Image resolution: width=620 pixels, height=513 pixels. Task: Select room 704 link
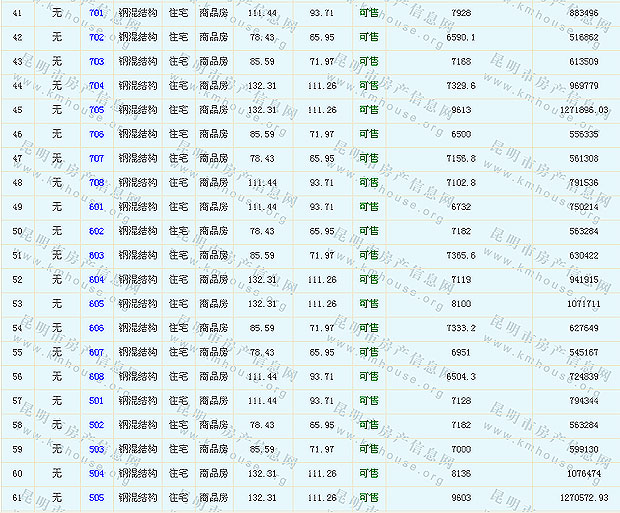coord(96,86)
